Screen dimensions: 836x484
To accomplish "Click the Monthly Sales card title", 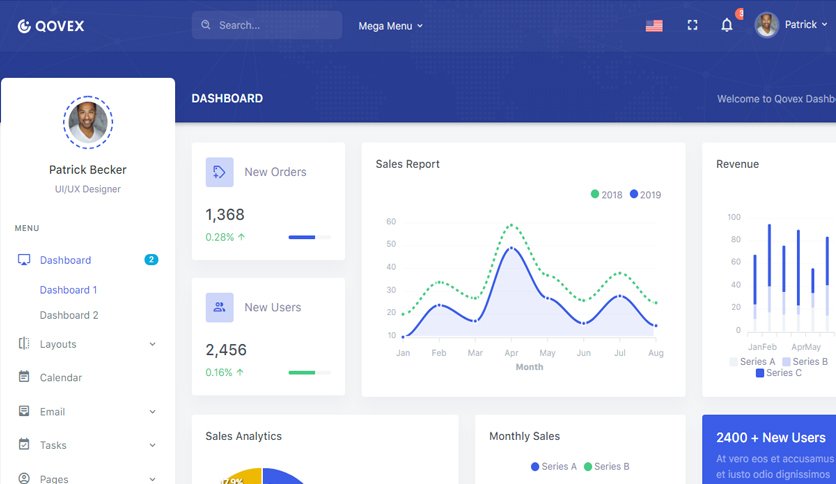I will (x=525, y=436).
